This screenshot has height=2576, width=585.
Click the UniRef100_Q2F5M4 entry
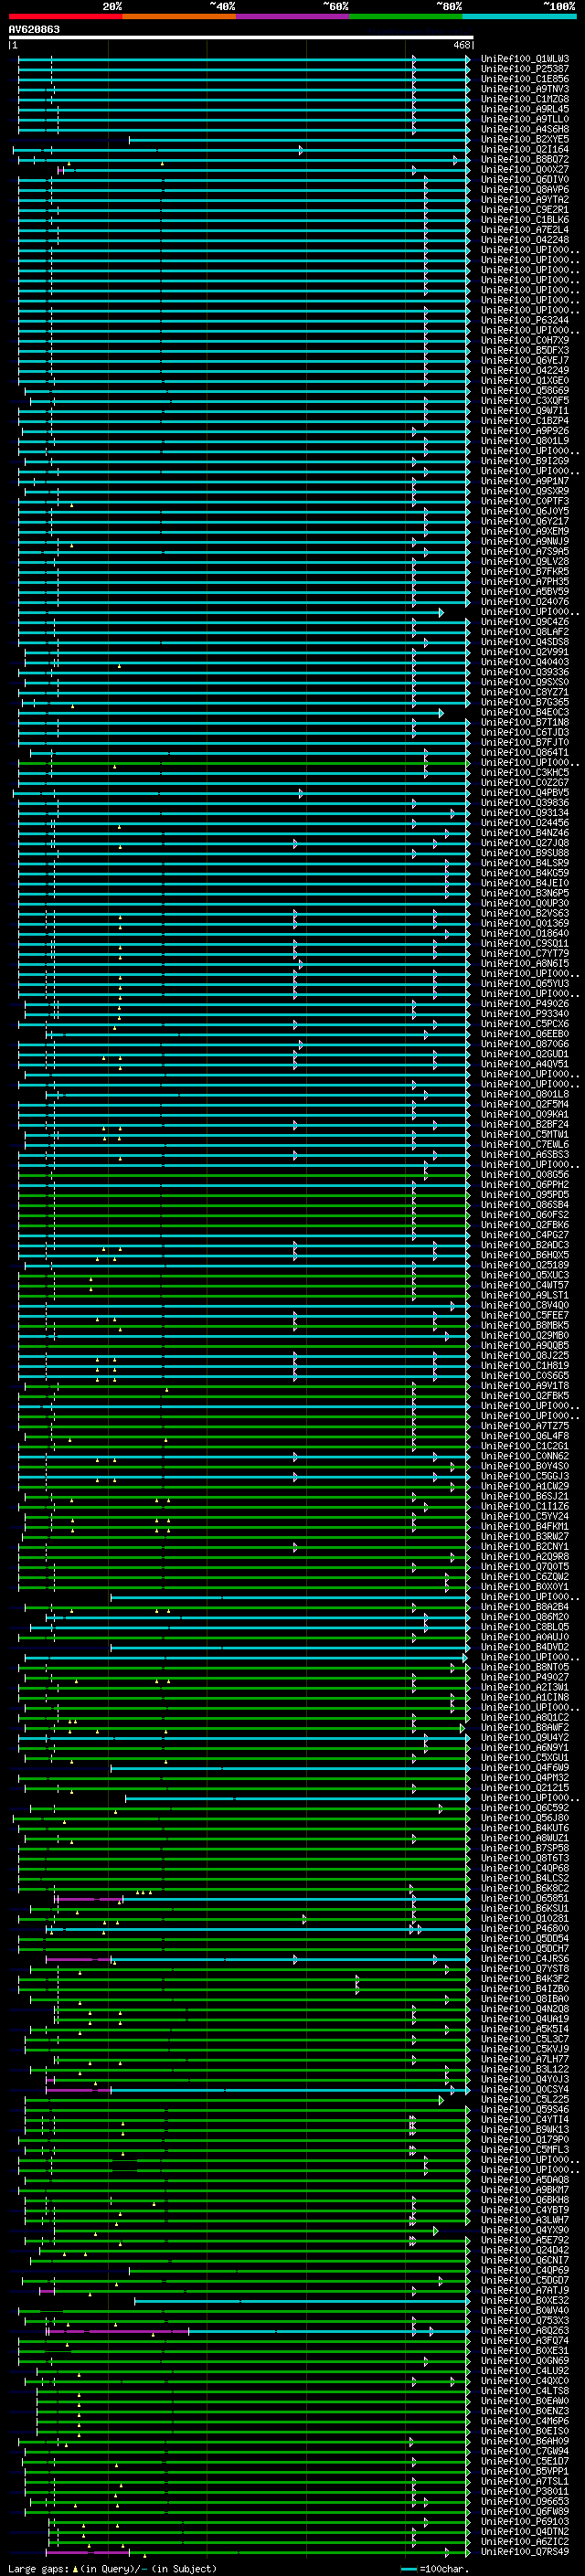point(525,1104)
